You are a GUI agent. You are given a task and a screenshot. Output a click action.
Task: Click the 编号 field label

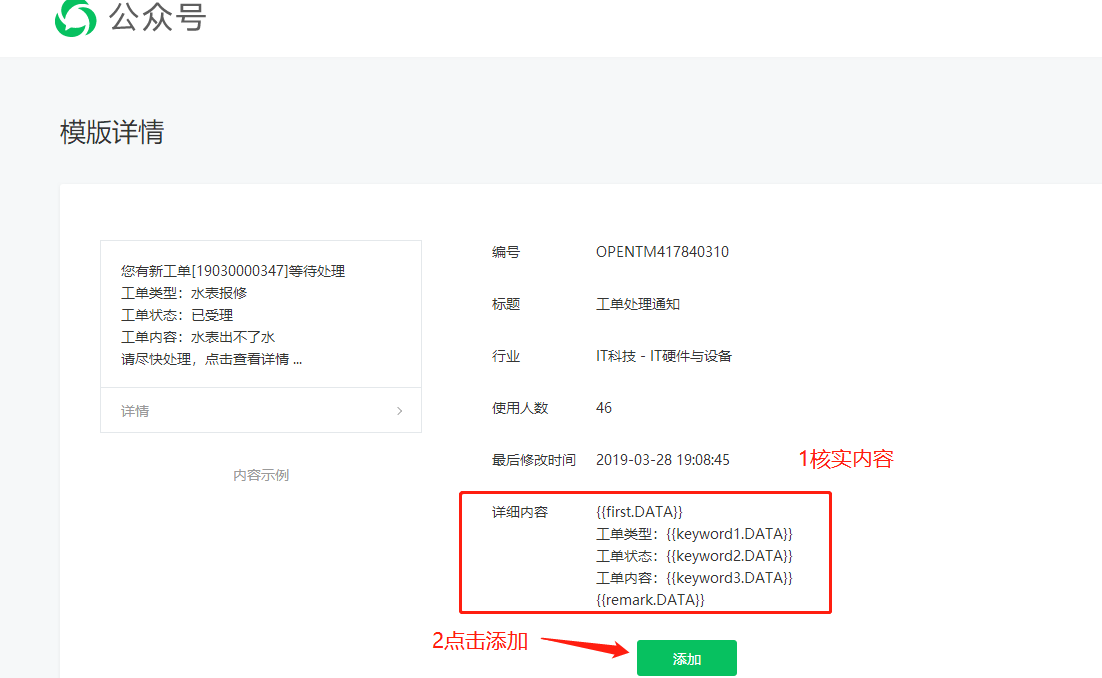pos(505,252)
